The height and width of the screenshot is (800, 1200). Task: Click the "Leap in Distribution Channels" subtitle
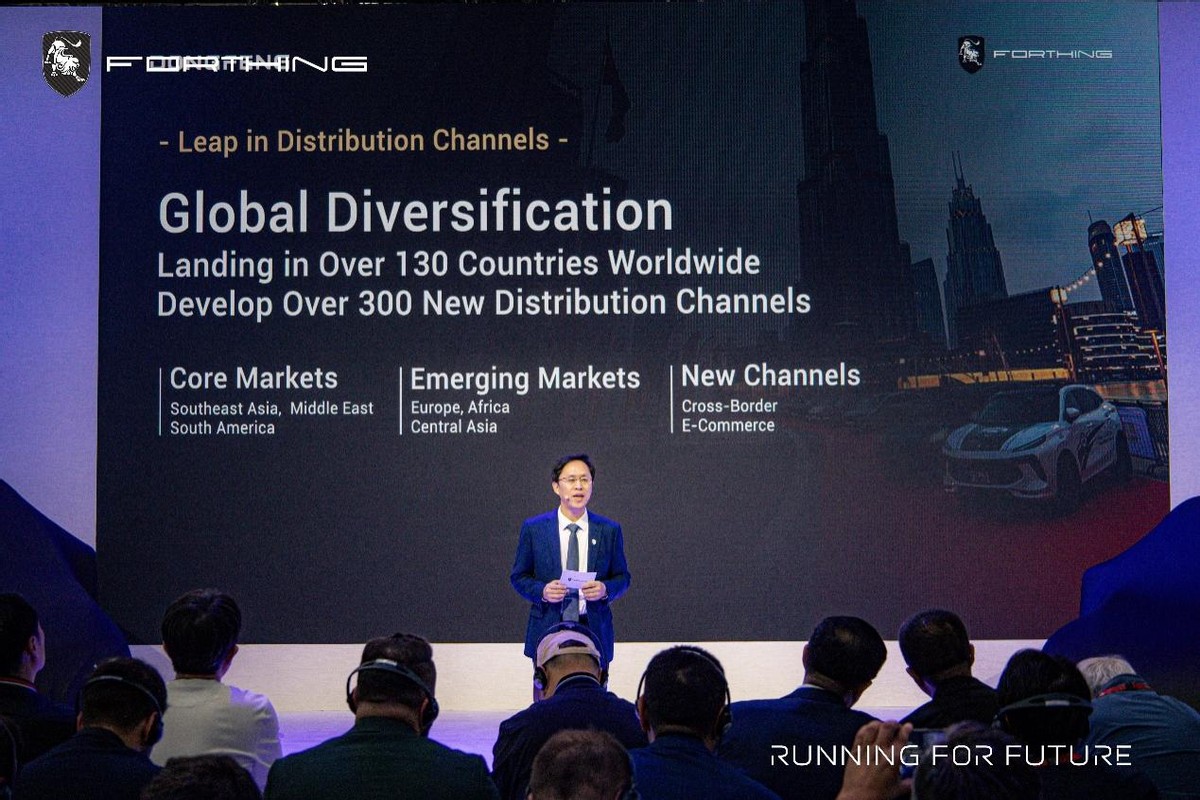click(x=363, y=141)
